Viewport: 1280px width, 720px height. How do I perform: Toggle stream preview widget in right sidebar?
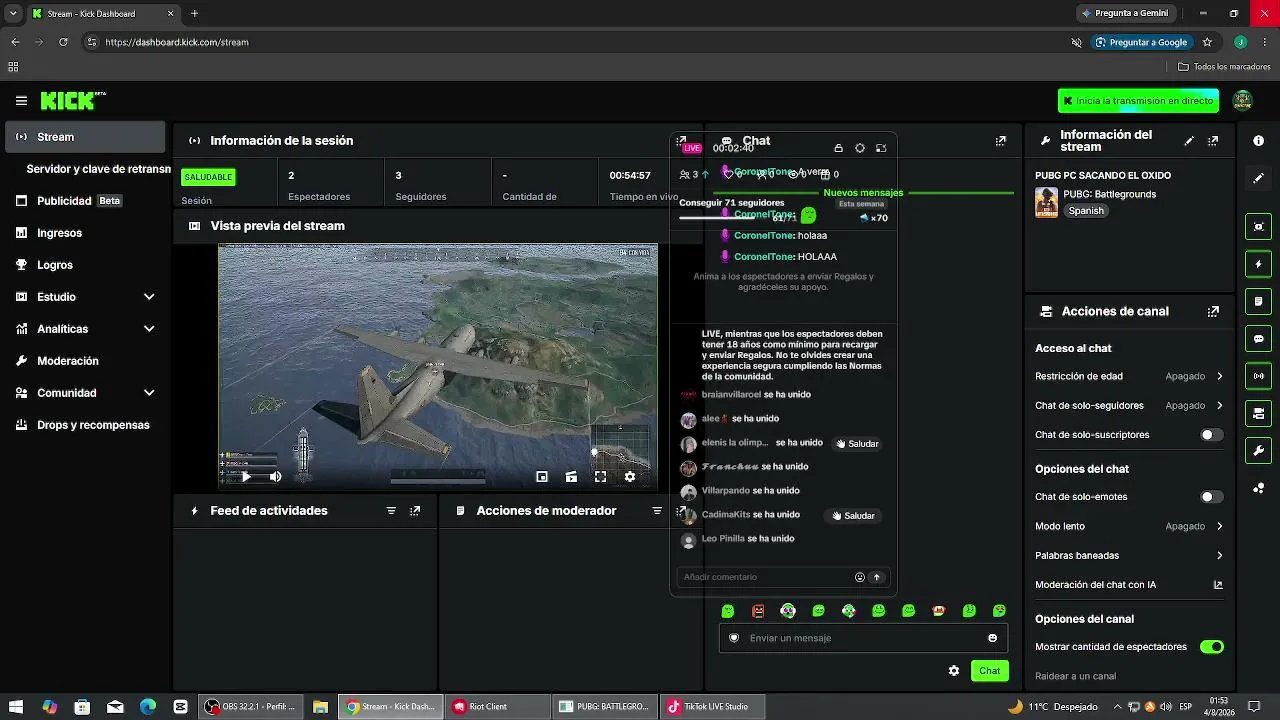(1258, 227)
